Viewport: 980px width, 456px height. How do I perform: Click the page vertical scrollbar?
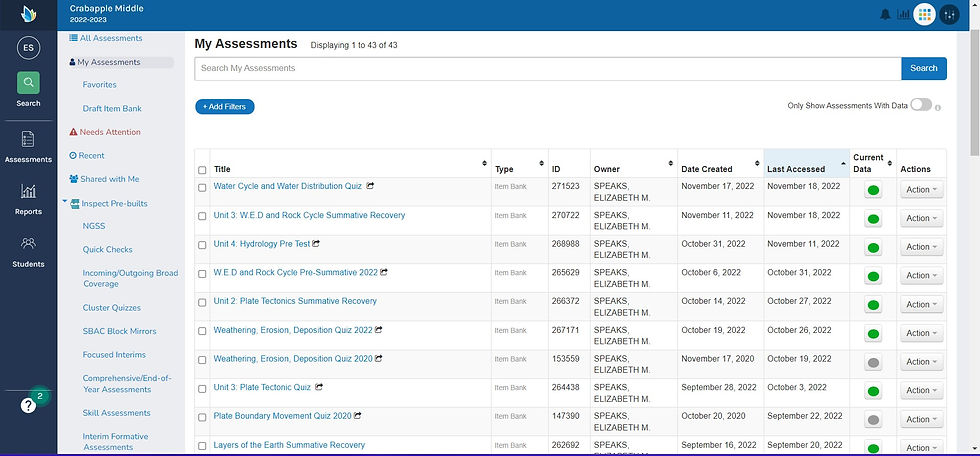tap(974, 94)
